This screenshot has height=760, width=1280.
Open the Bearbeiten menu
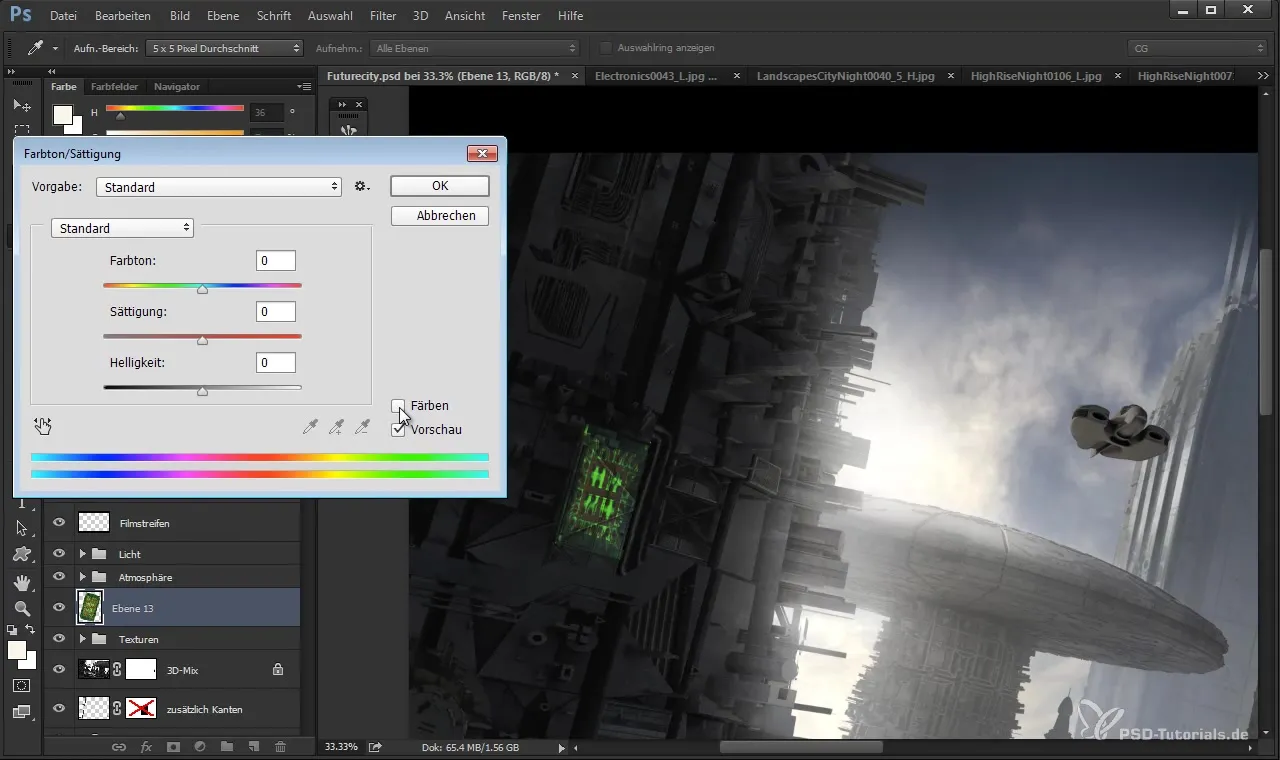123,16
